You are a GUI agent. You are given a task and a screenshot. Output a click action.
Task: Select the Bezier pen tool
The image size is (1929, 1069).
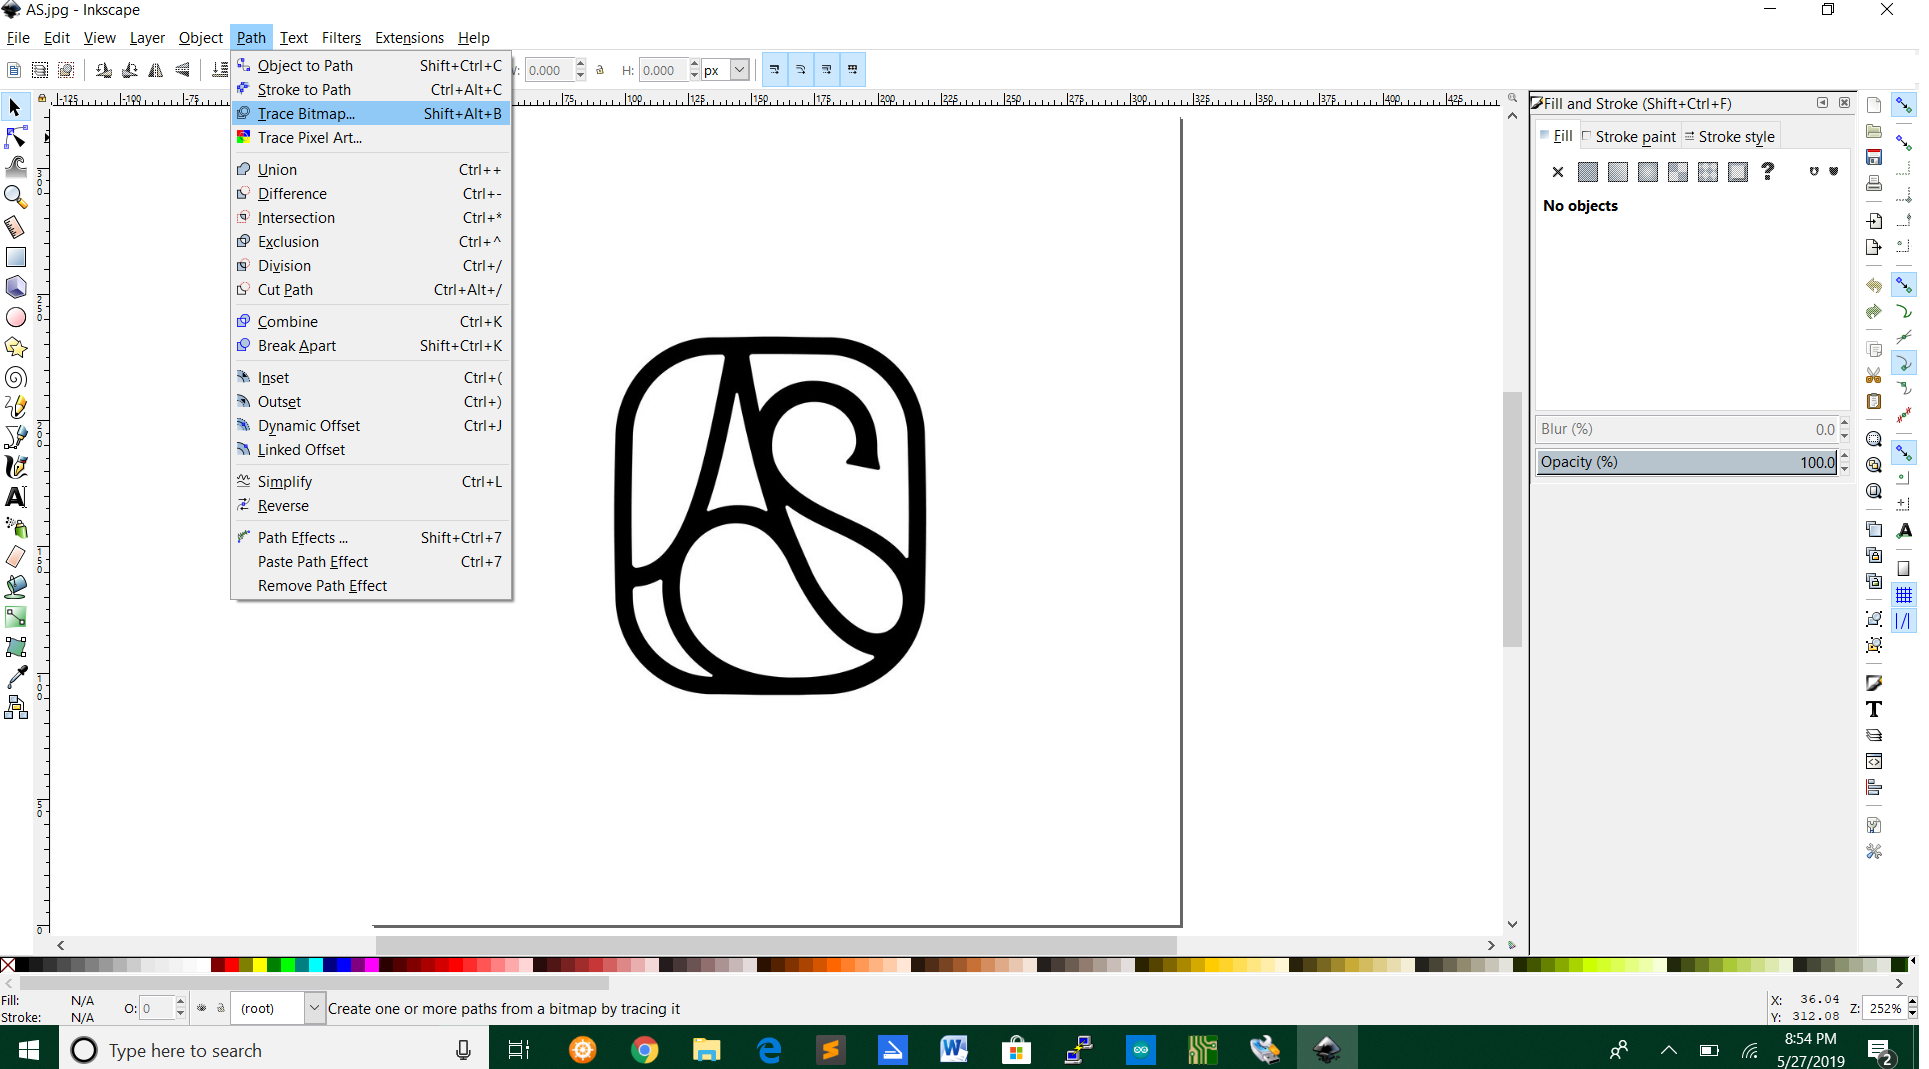[15, 437]
